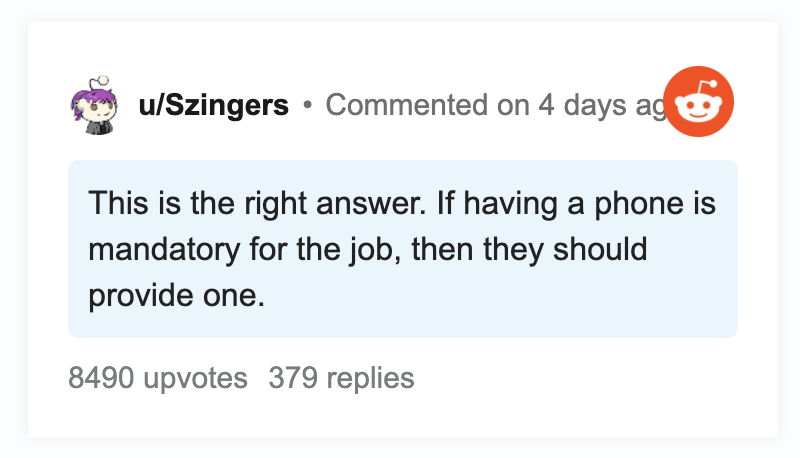800x458 pixels.
Task: Click 'This is the right answer' sentence
Action: [x=257, y=203]
